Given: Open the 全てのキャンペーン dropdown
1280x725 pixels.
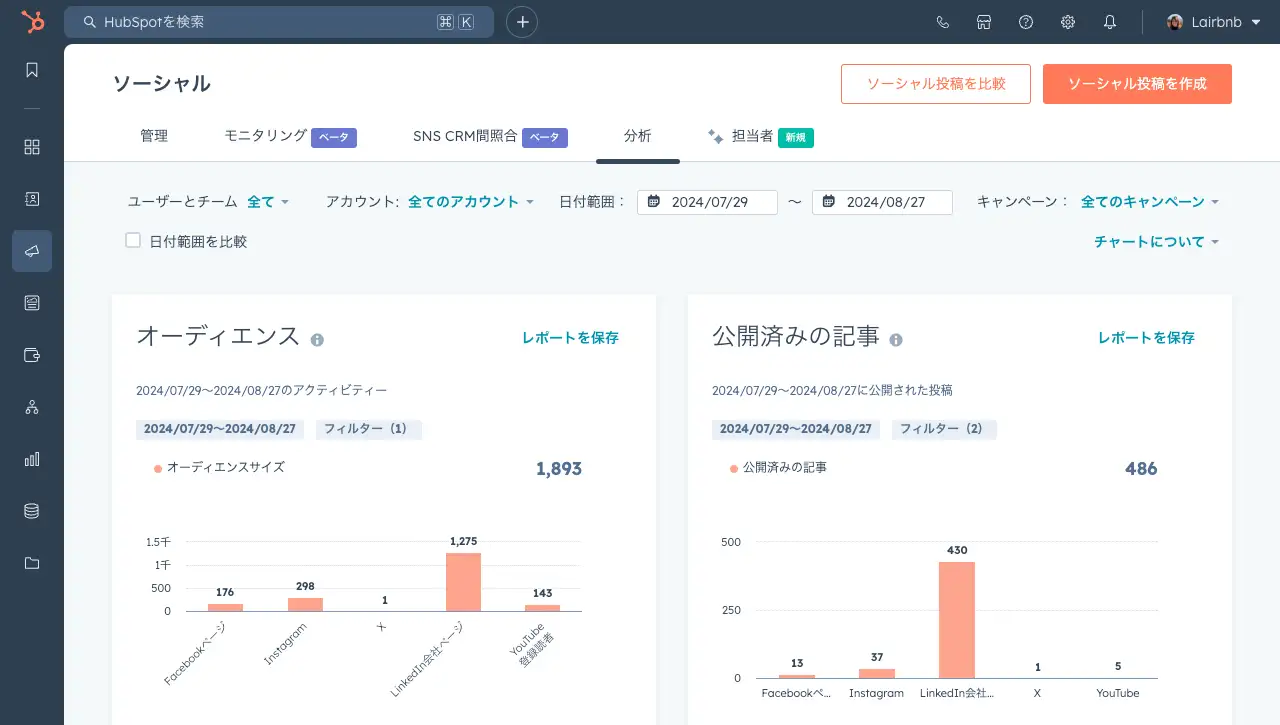Looking at the screenshot, I should click(1144, 201).
